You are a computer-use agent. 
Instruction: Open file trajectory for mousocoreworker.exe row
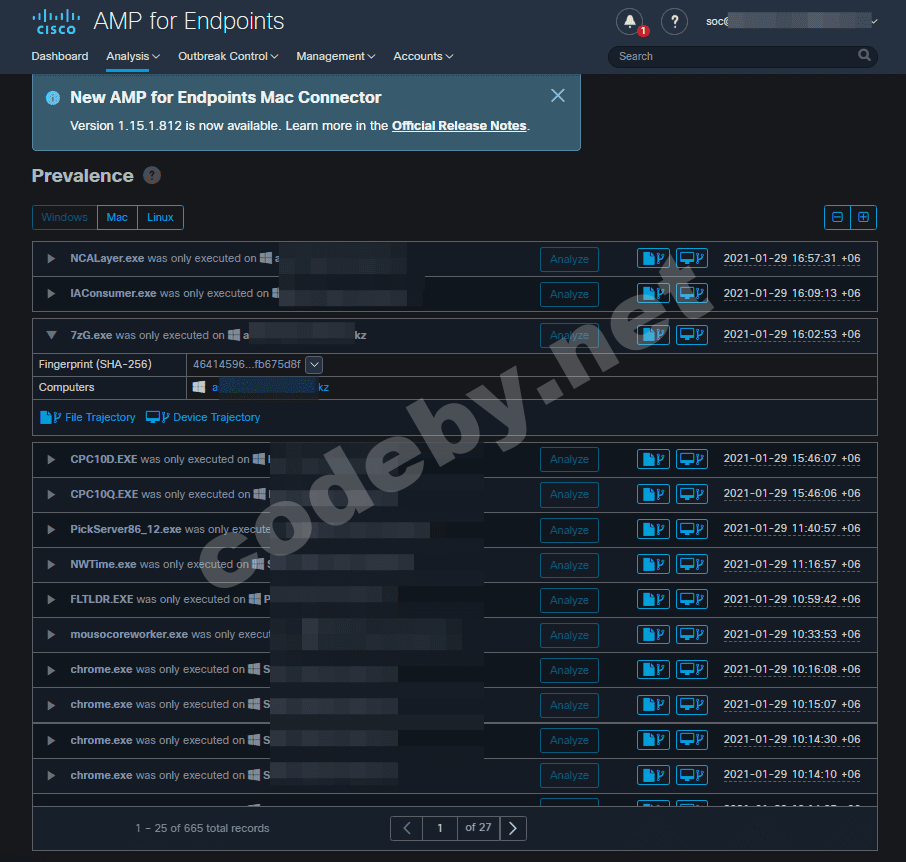click(x=653, y=634)
